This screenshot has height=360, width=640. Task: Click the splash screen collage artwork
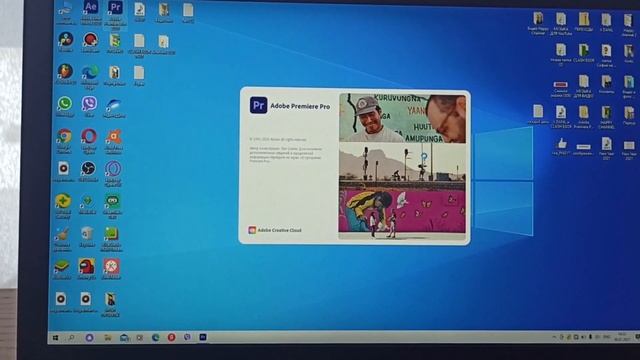(402, 167)
